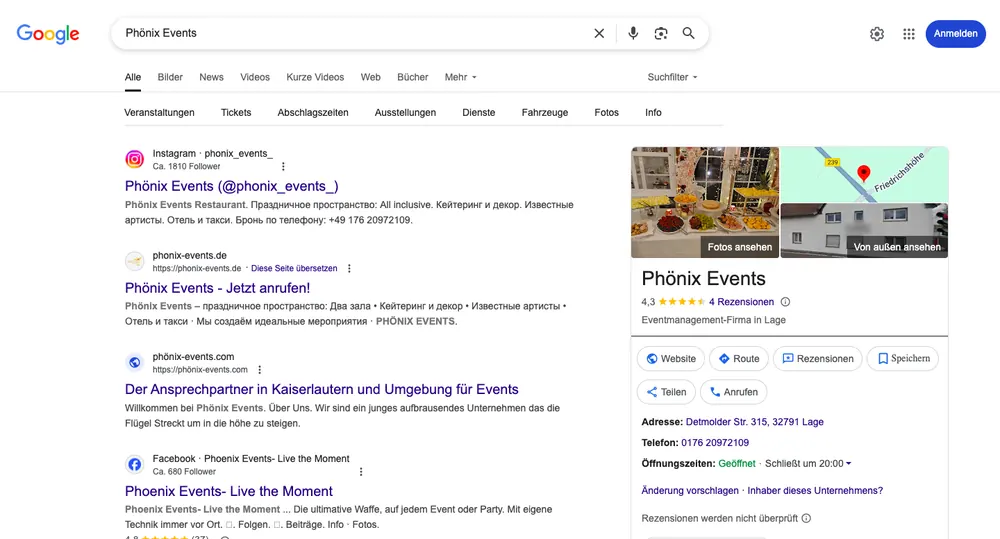Open quick settings gear icon
The height and width of the screenshot is (539, 1000).
coord(877,34)
